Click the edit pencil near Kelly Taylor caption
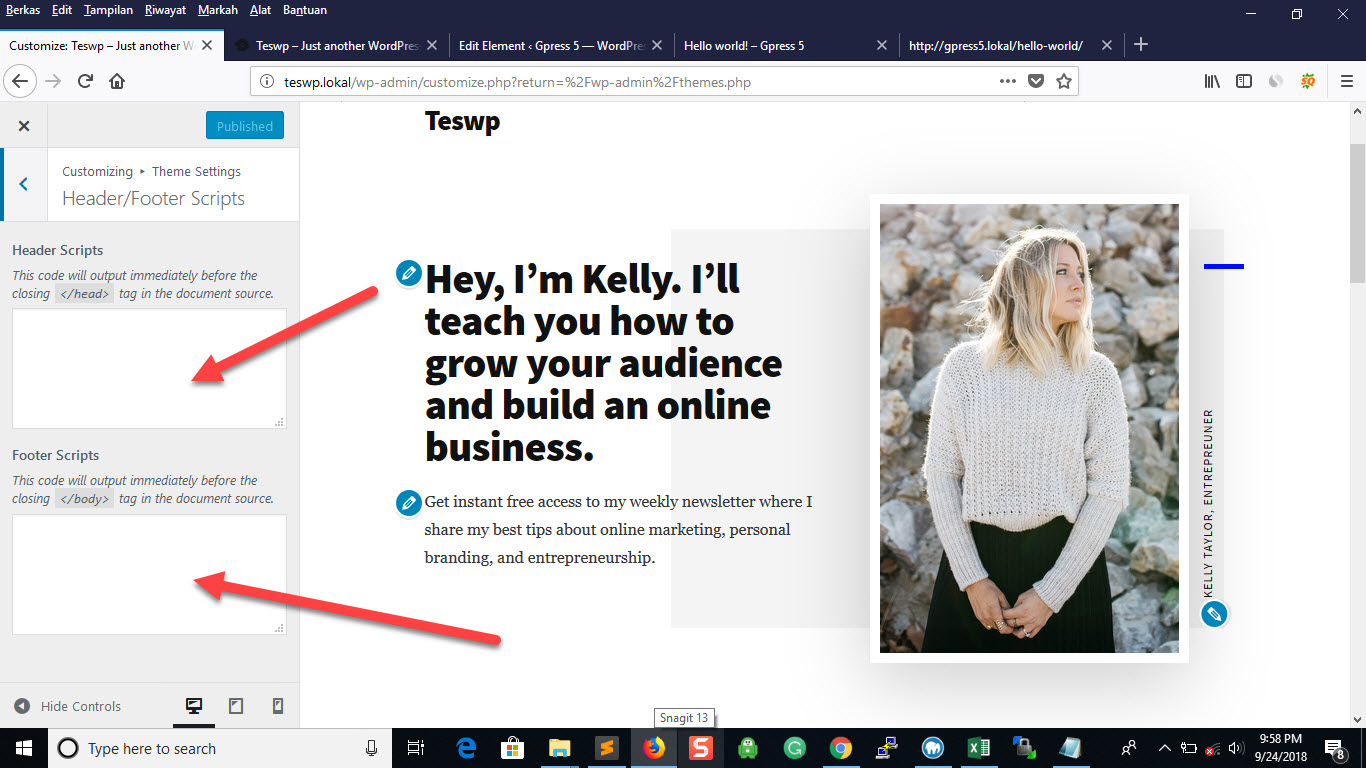 (1214, 614)
